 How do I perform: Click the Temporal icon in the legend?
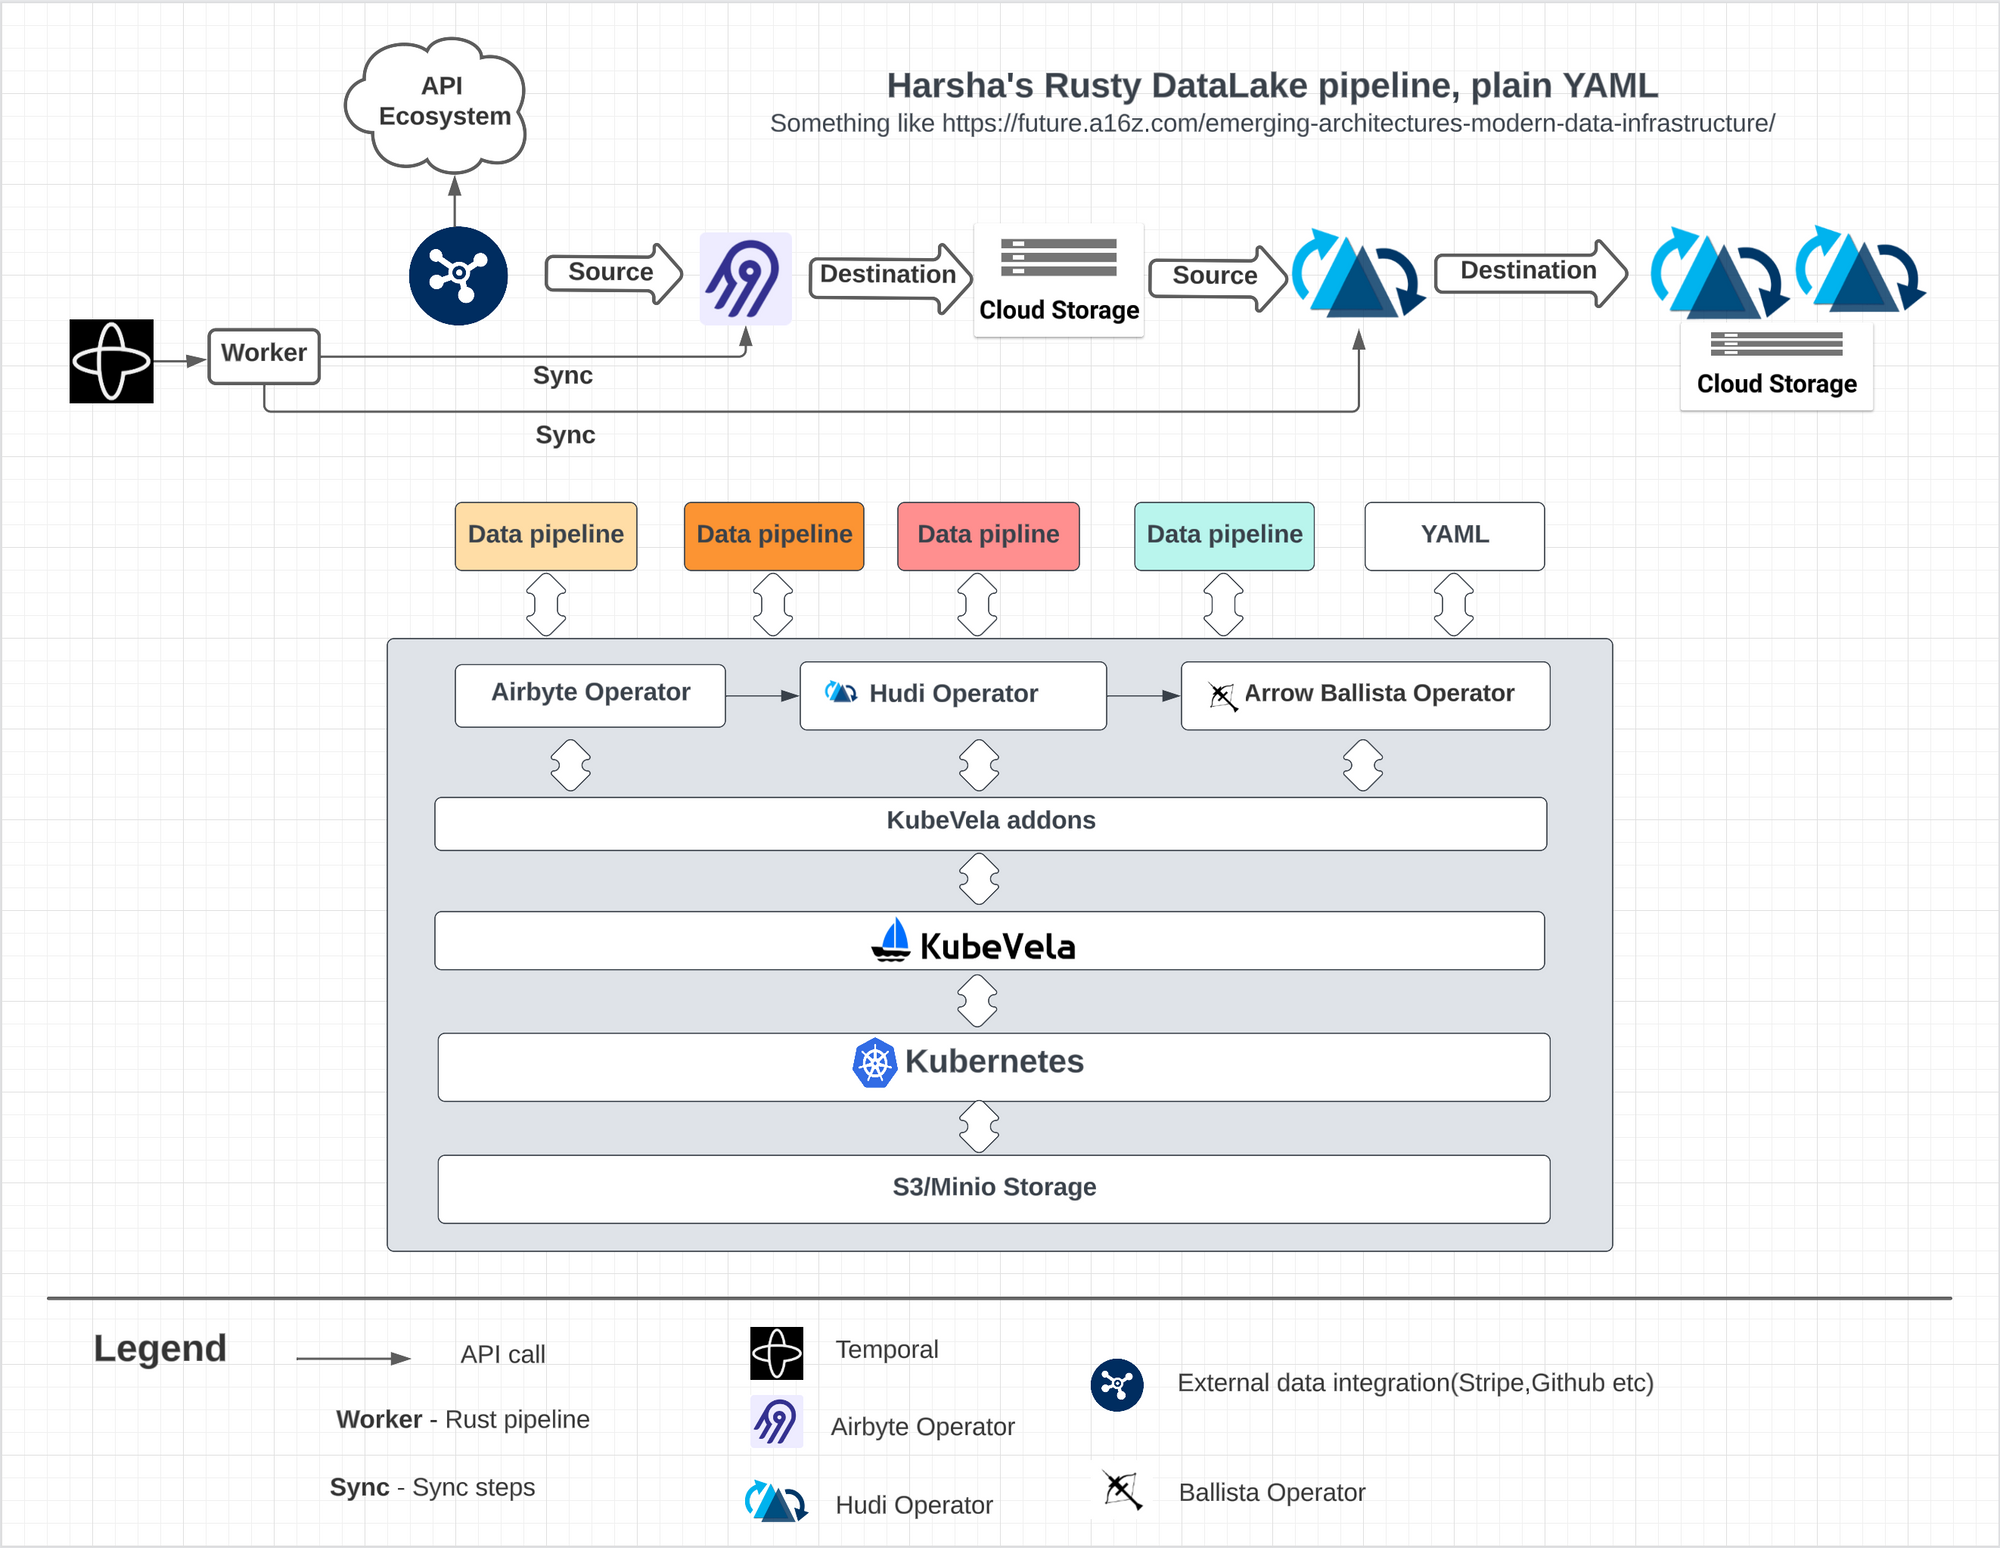777,1353
